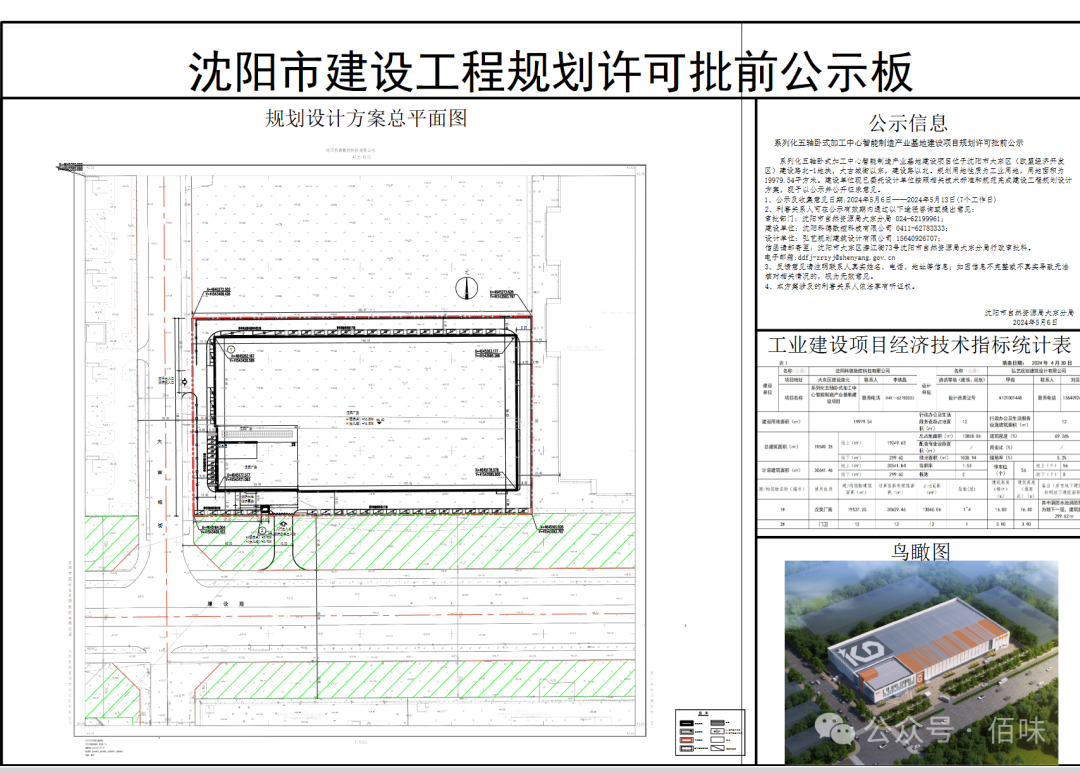Screen dimensions: 1080x773
Task: Click the public notice subtitle line under 公示信息
Action: pyautogui.click(x=898, y=143)
